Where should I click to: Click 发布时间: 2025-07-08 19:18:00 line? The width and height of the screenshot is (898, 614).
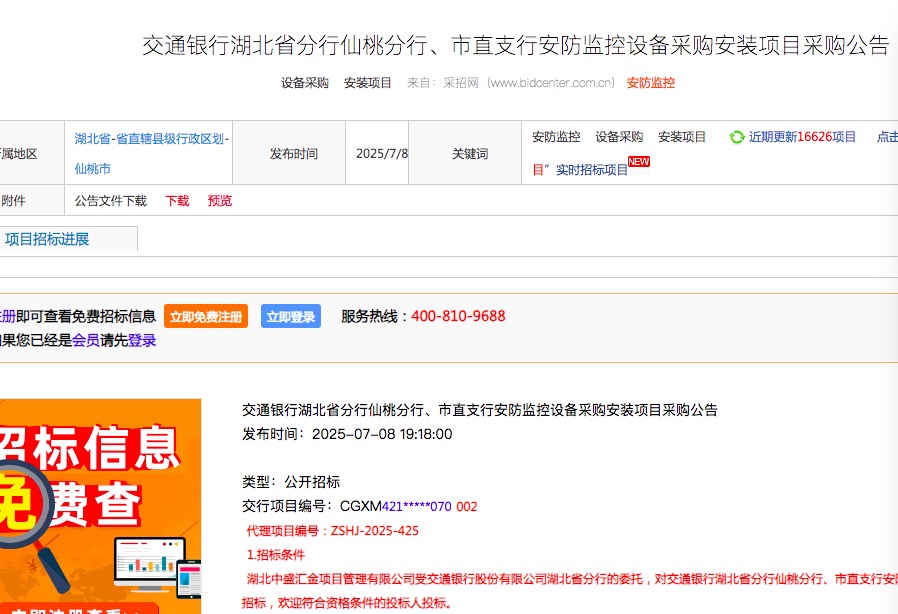[347, 434]
